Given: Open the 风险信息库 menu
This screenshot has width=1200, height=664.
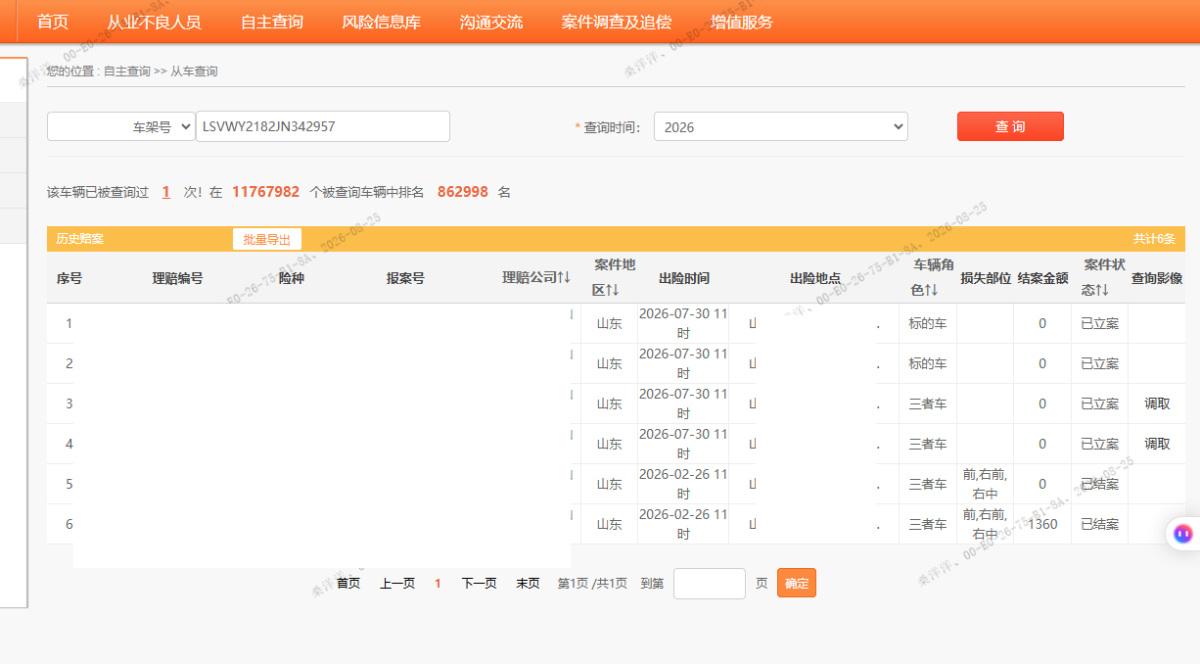Looking at the screenshot, I should (381, 22).
